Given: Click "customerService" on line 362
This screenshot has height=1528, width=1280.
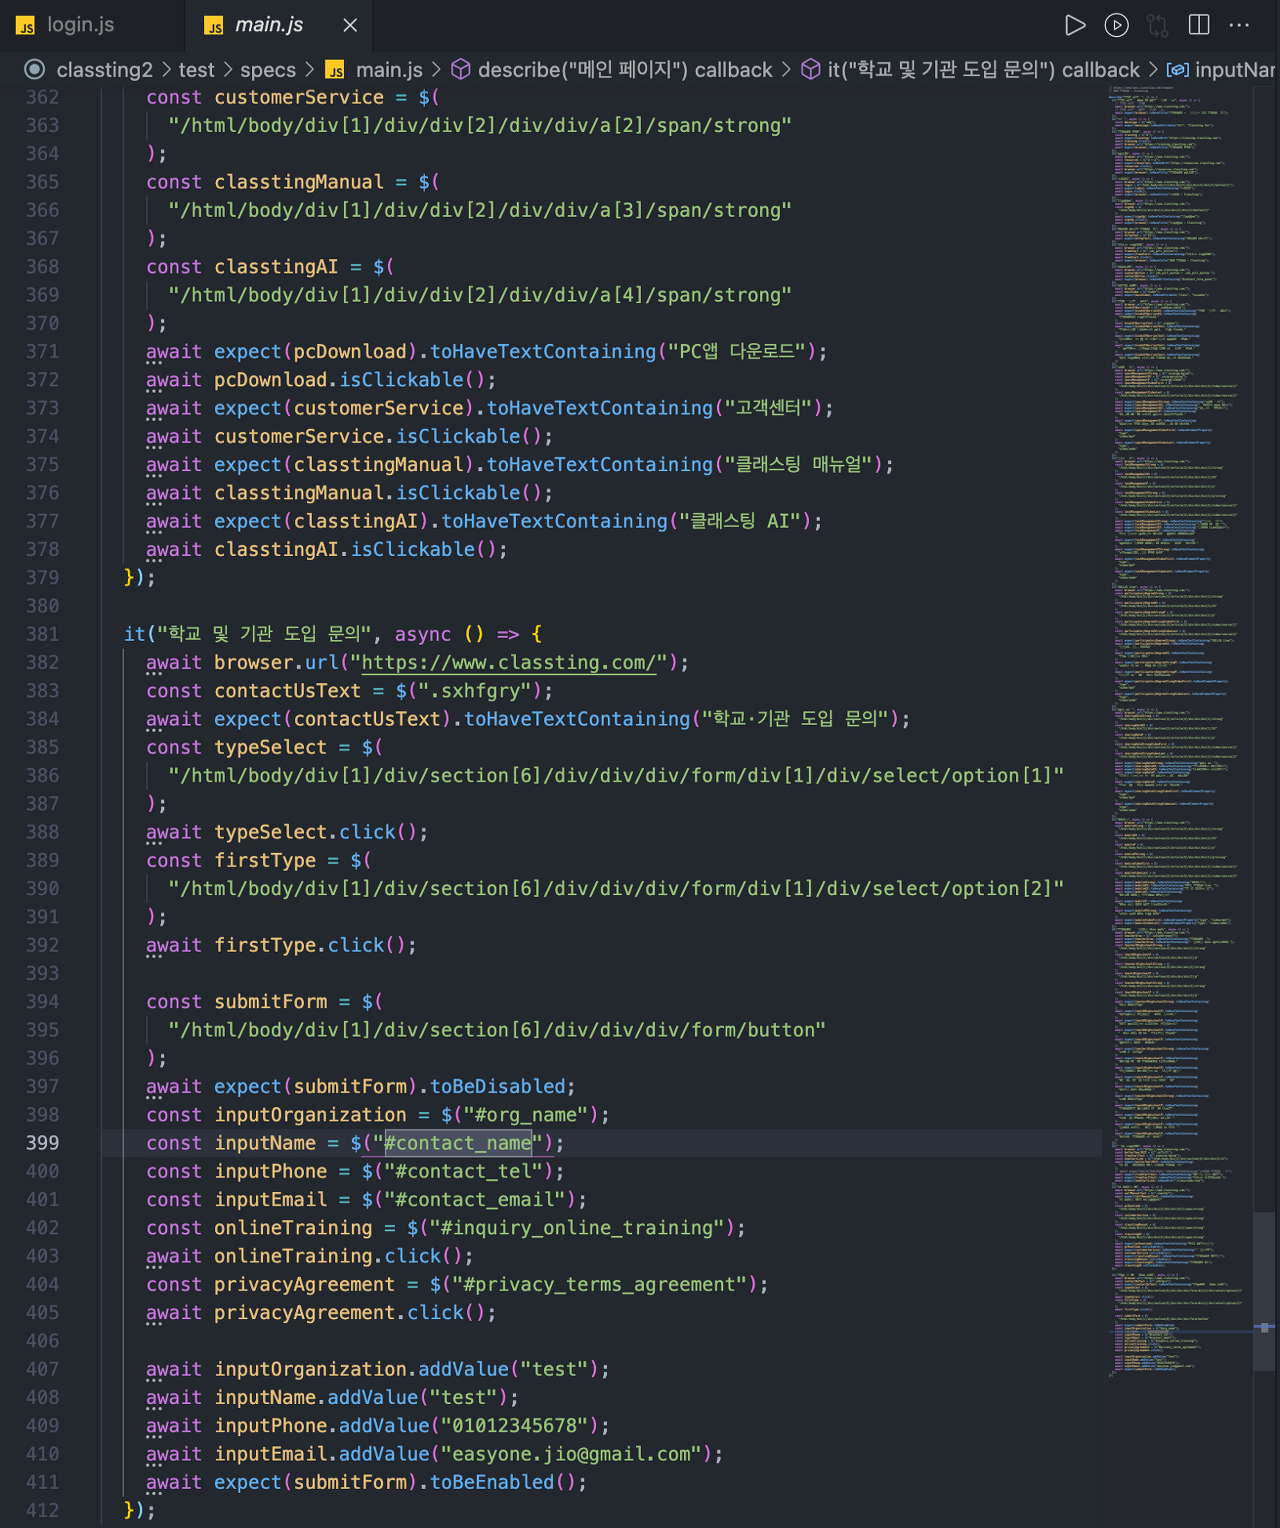Looking at the screenshot, I should coord(299,98).
